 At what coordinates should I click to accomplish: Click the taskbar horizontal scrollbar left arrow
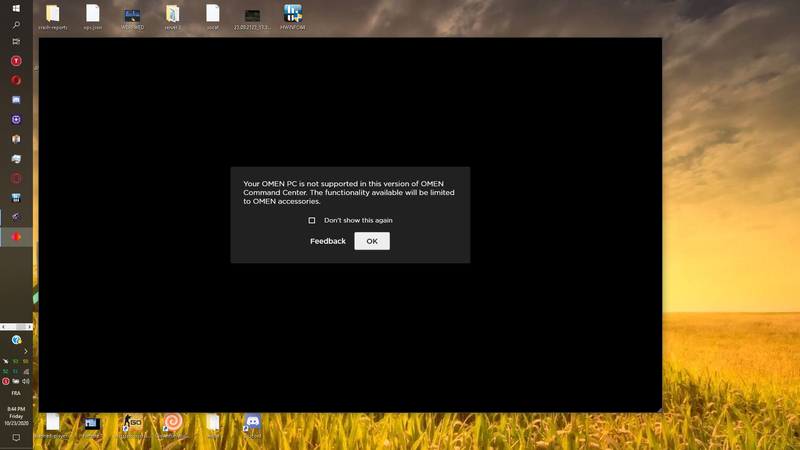tap(3, 327)
